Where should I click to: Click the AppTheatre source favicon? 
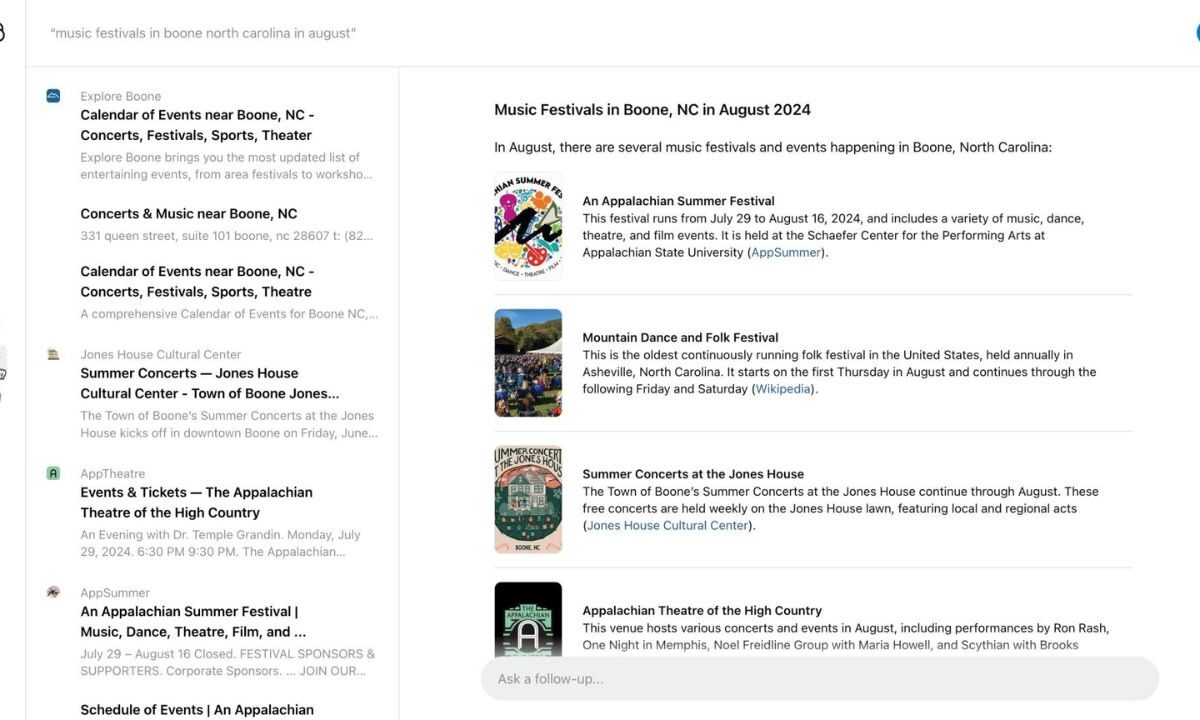click(53, 473)
